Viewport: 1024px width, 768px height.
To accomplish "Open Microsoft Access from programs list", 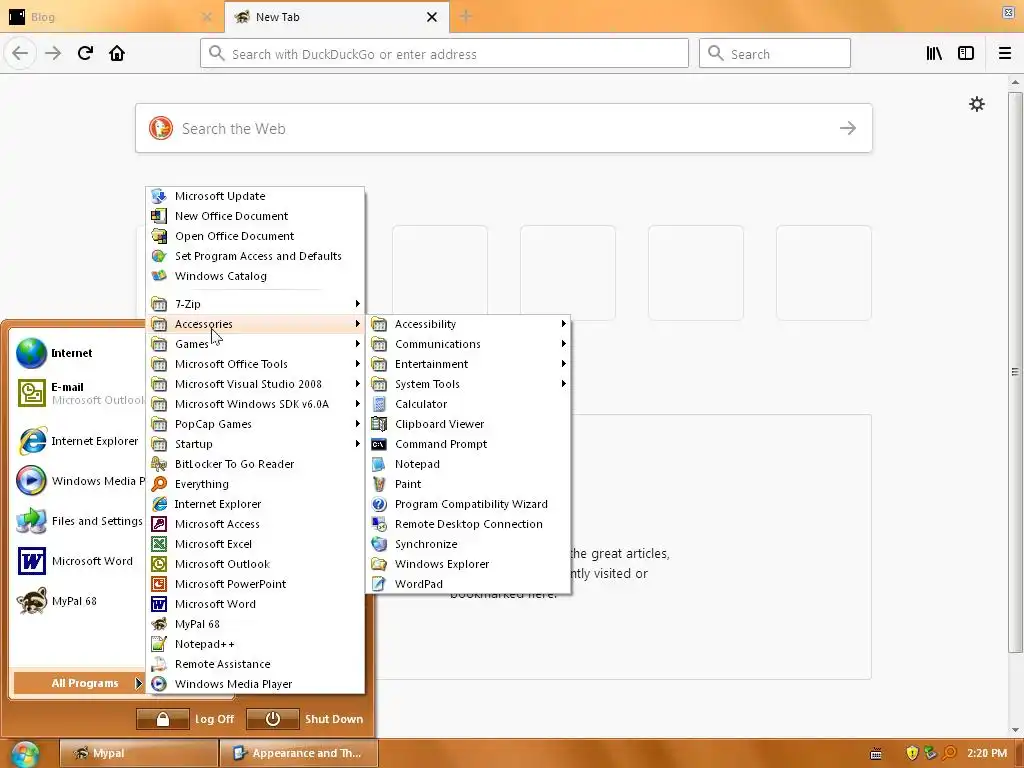I will 255,524.
